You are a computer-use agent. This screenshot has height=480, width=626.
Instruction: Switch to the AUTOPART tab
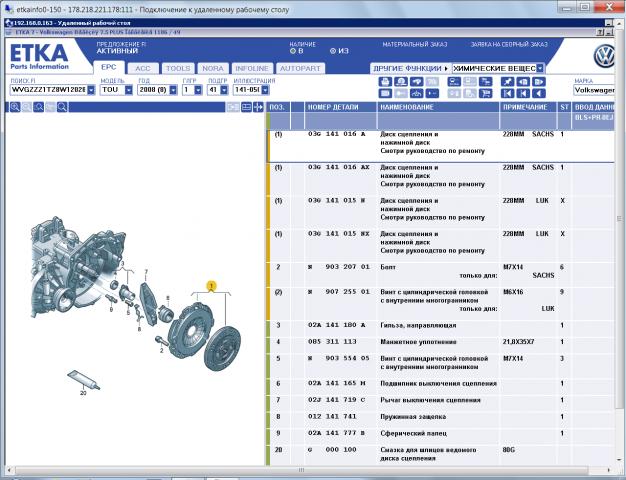pyautogui.click(x=300, y=69)
